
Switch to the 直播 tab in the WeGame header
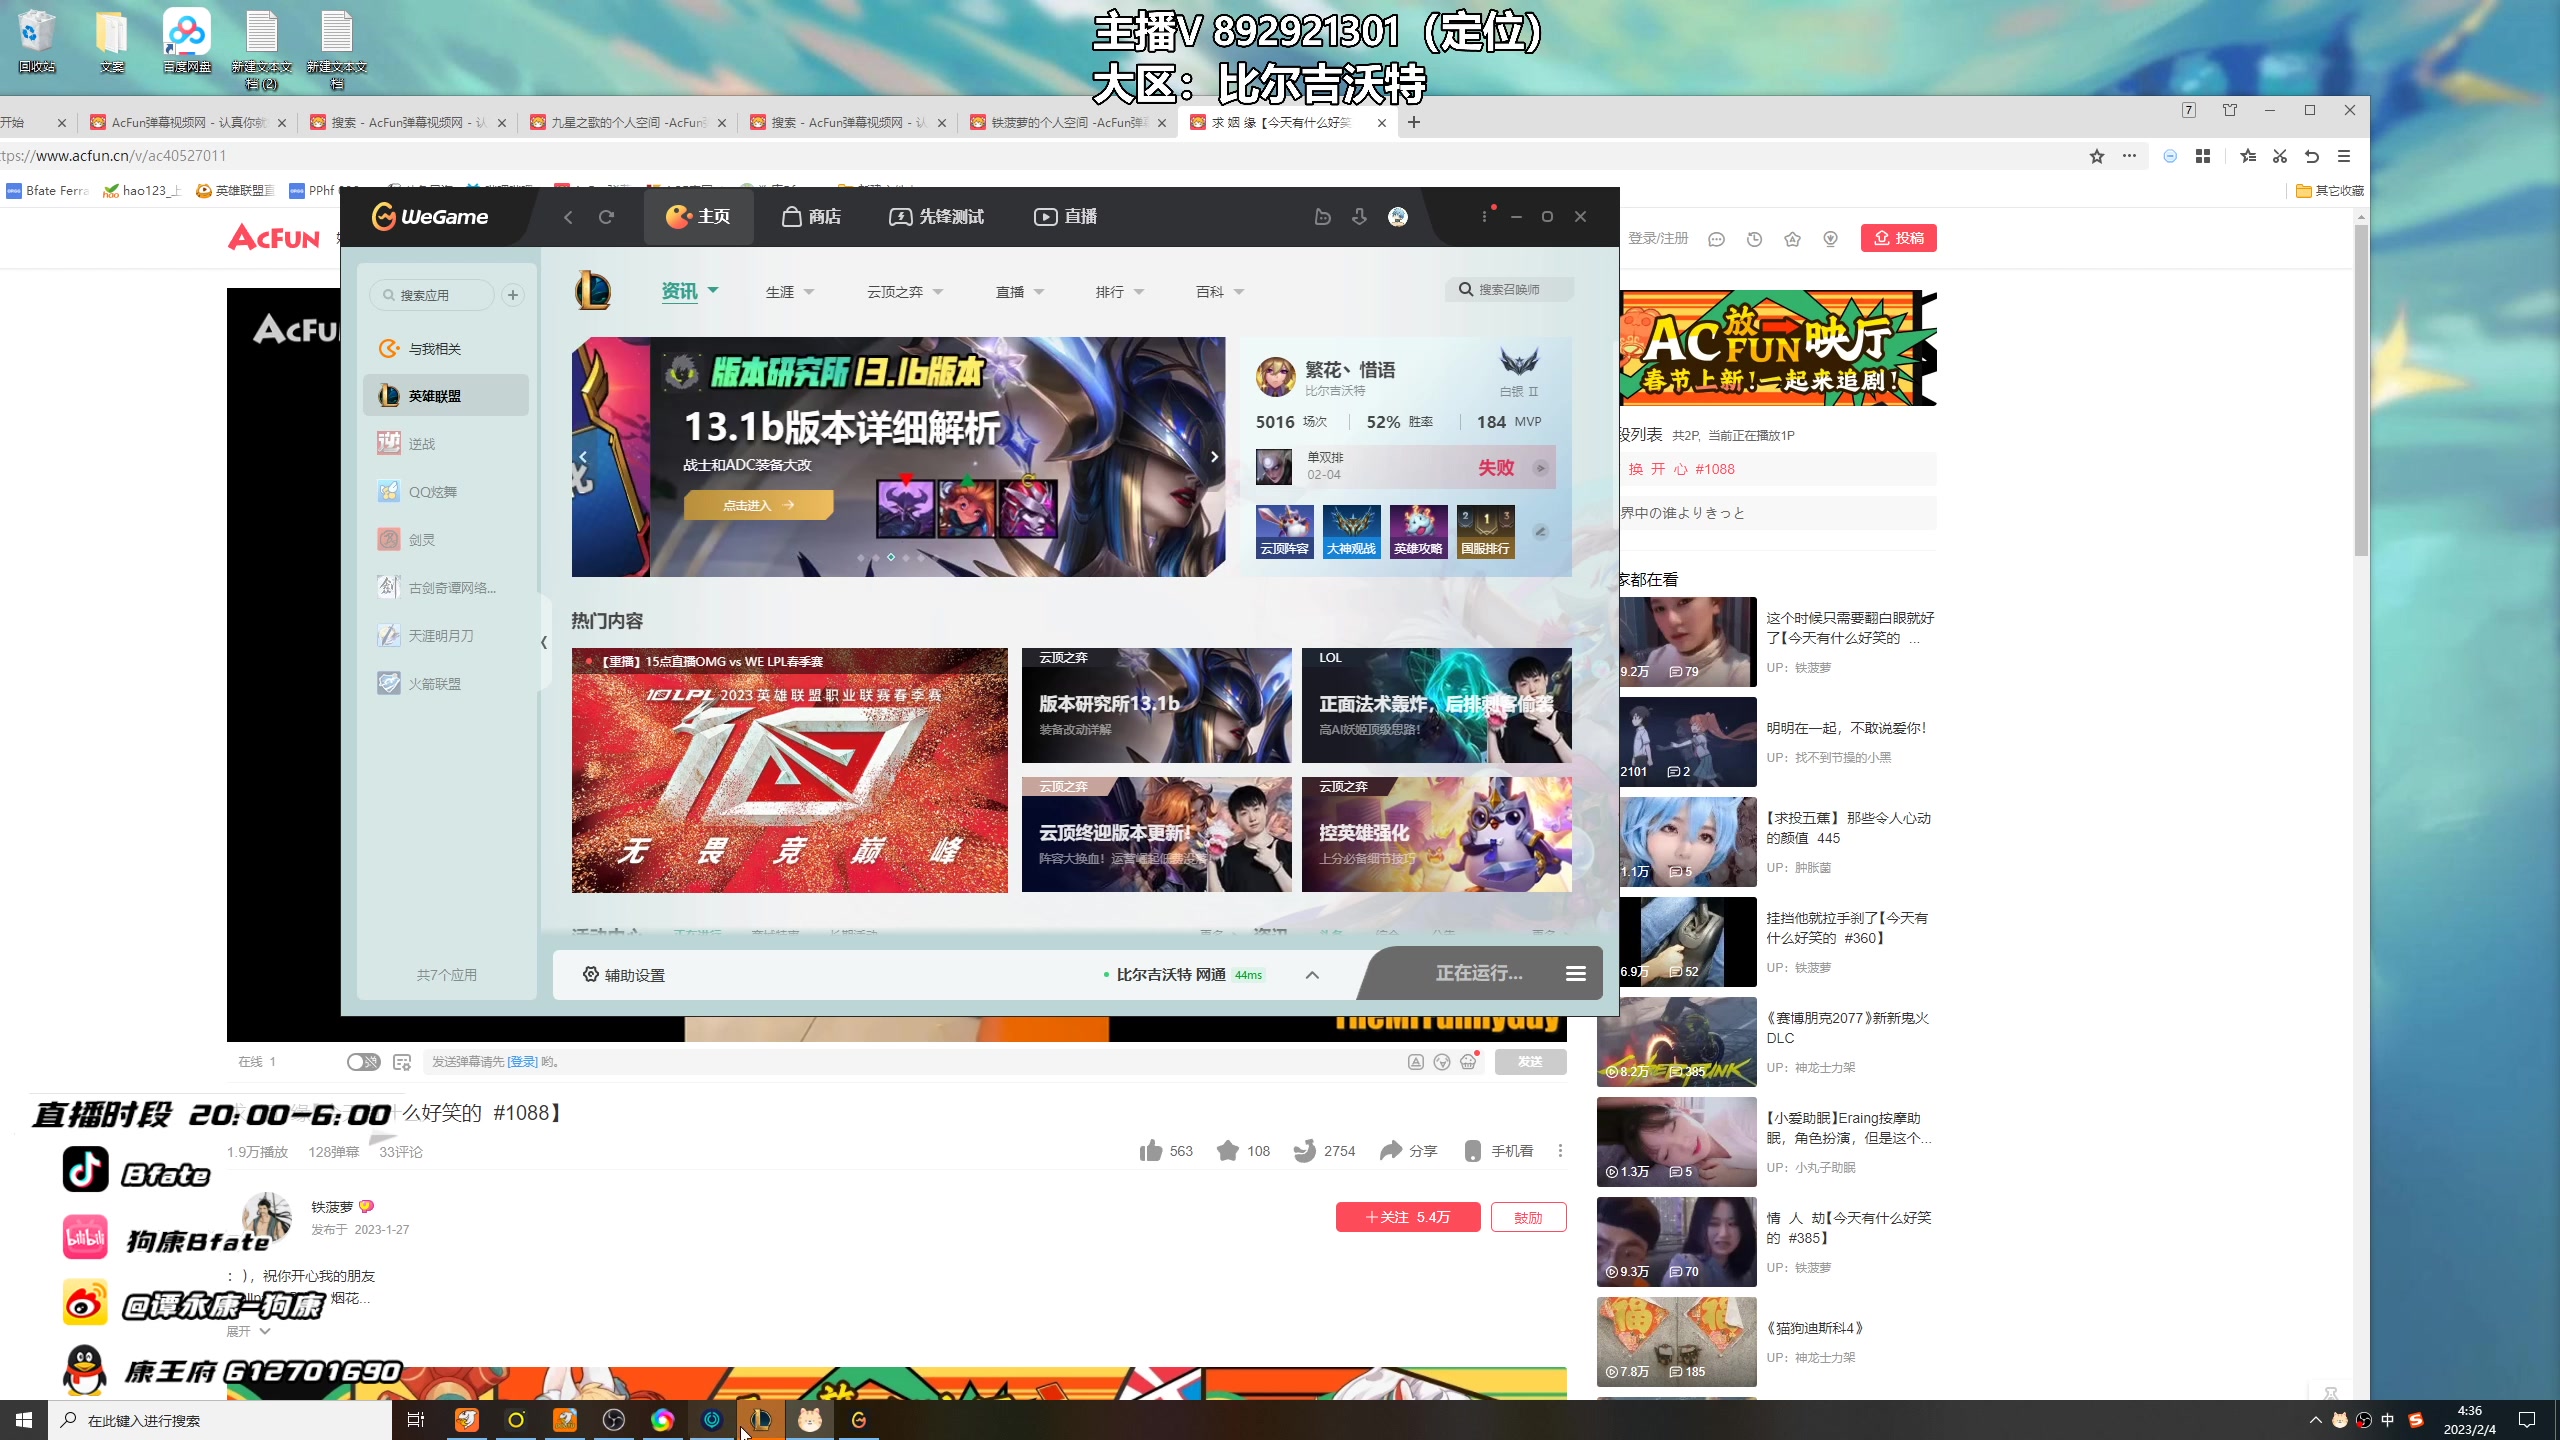click(x=1065, y=217)
